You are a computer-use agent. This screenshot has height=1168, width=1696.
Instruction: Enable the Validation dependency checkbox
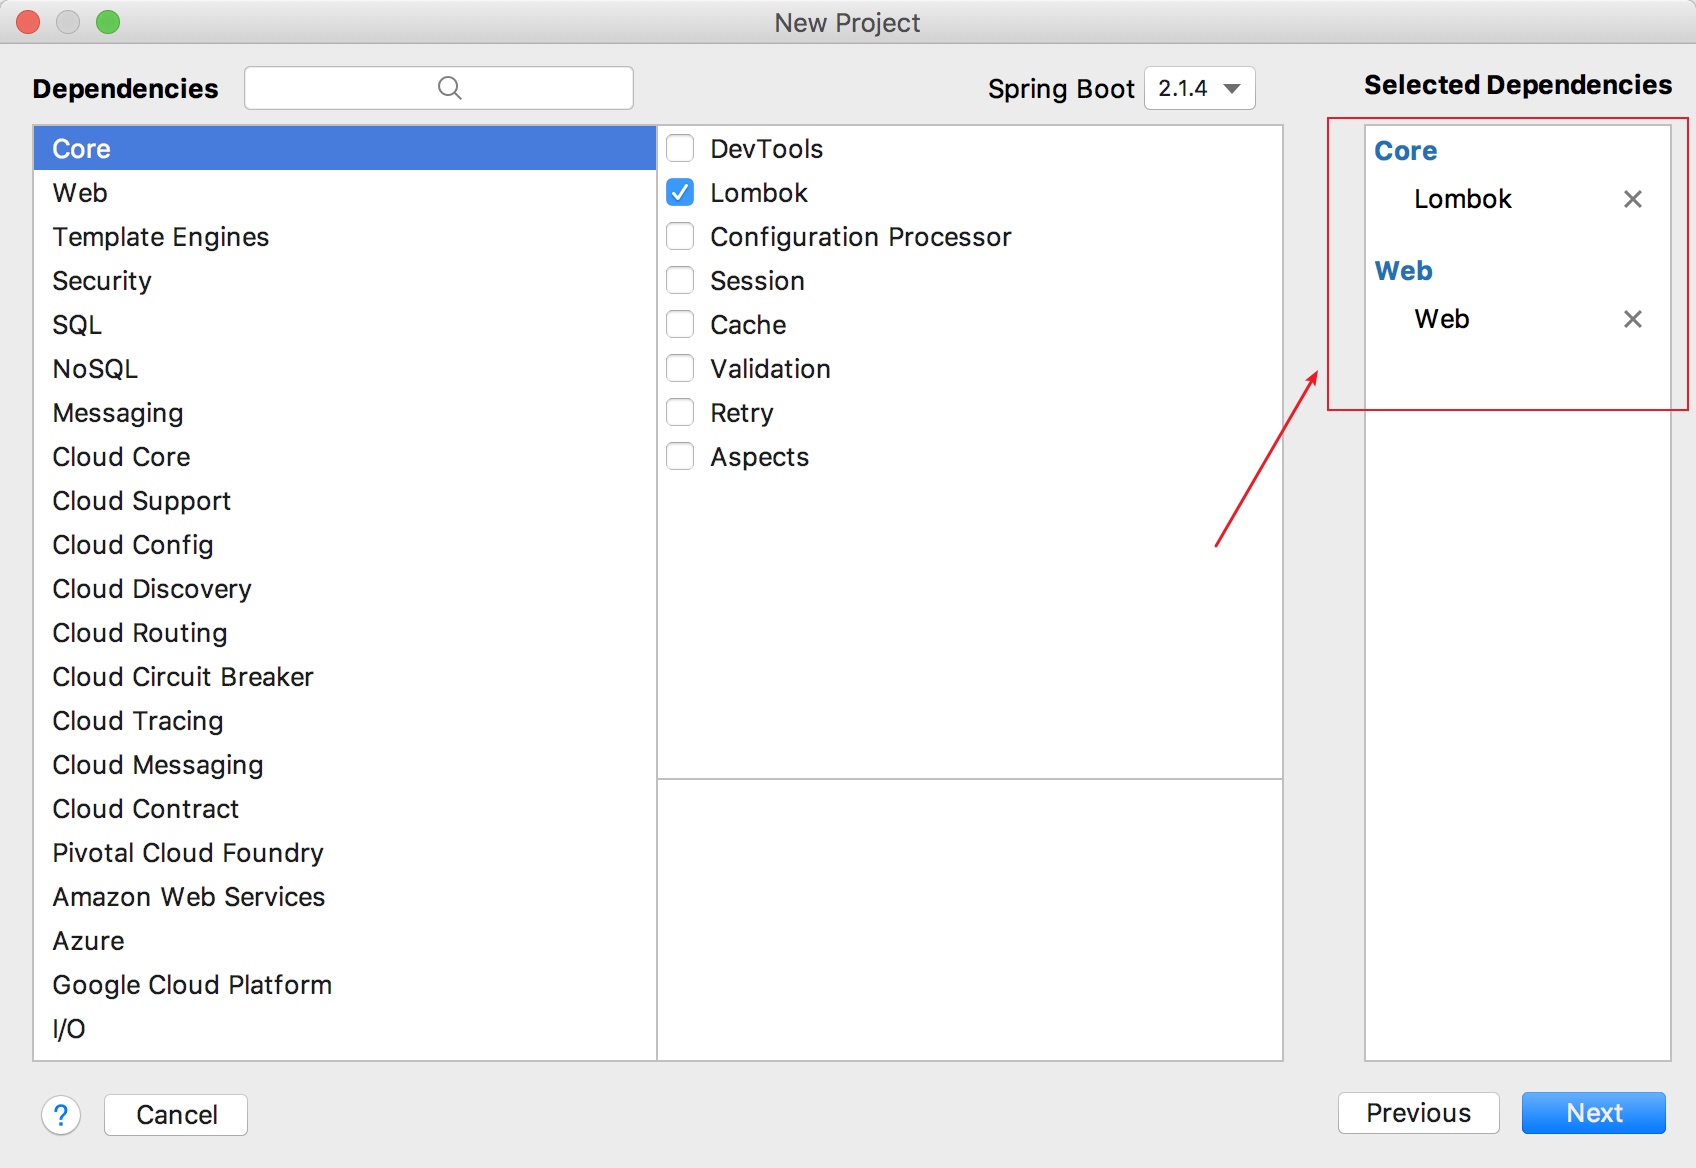pyautogui.click(x=680, y=369)
